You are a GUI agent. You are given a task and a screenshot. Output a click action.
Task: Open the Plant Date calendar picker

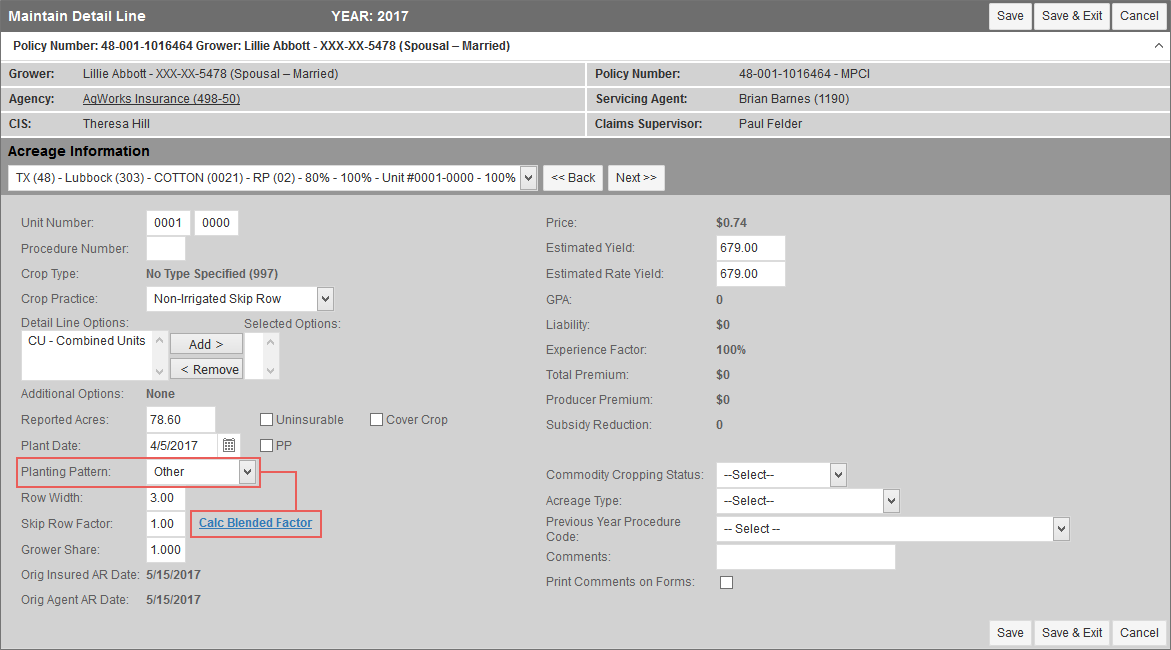tap(229, 445)
